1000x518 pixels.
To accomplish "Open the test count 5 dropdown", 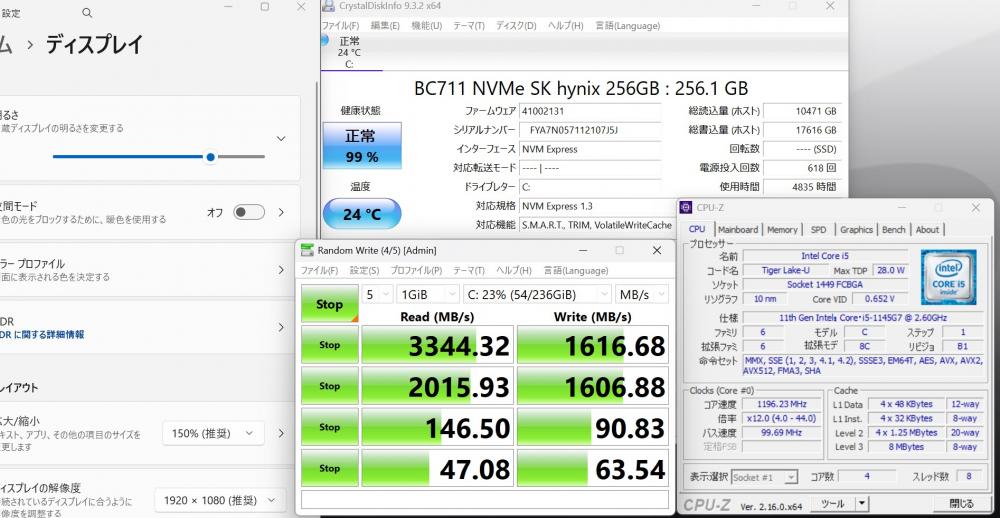I will pyautogui.click(x=376, y=295).
